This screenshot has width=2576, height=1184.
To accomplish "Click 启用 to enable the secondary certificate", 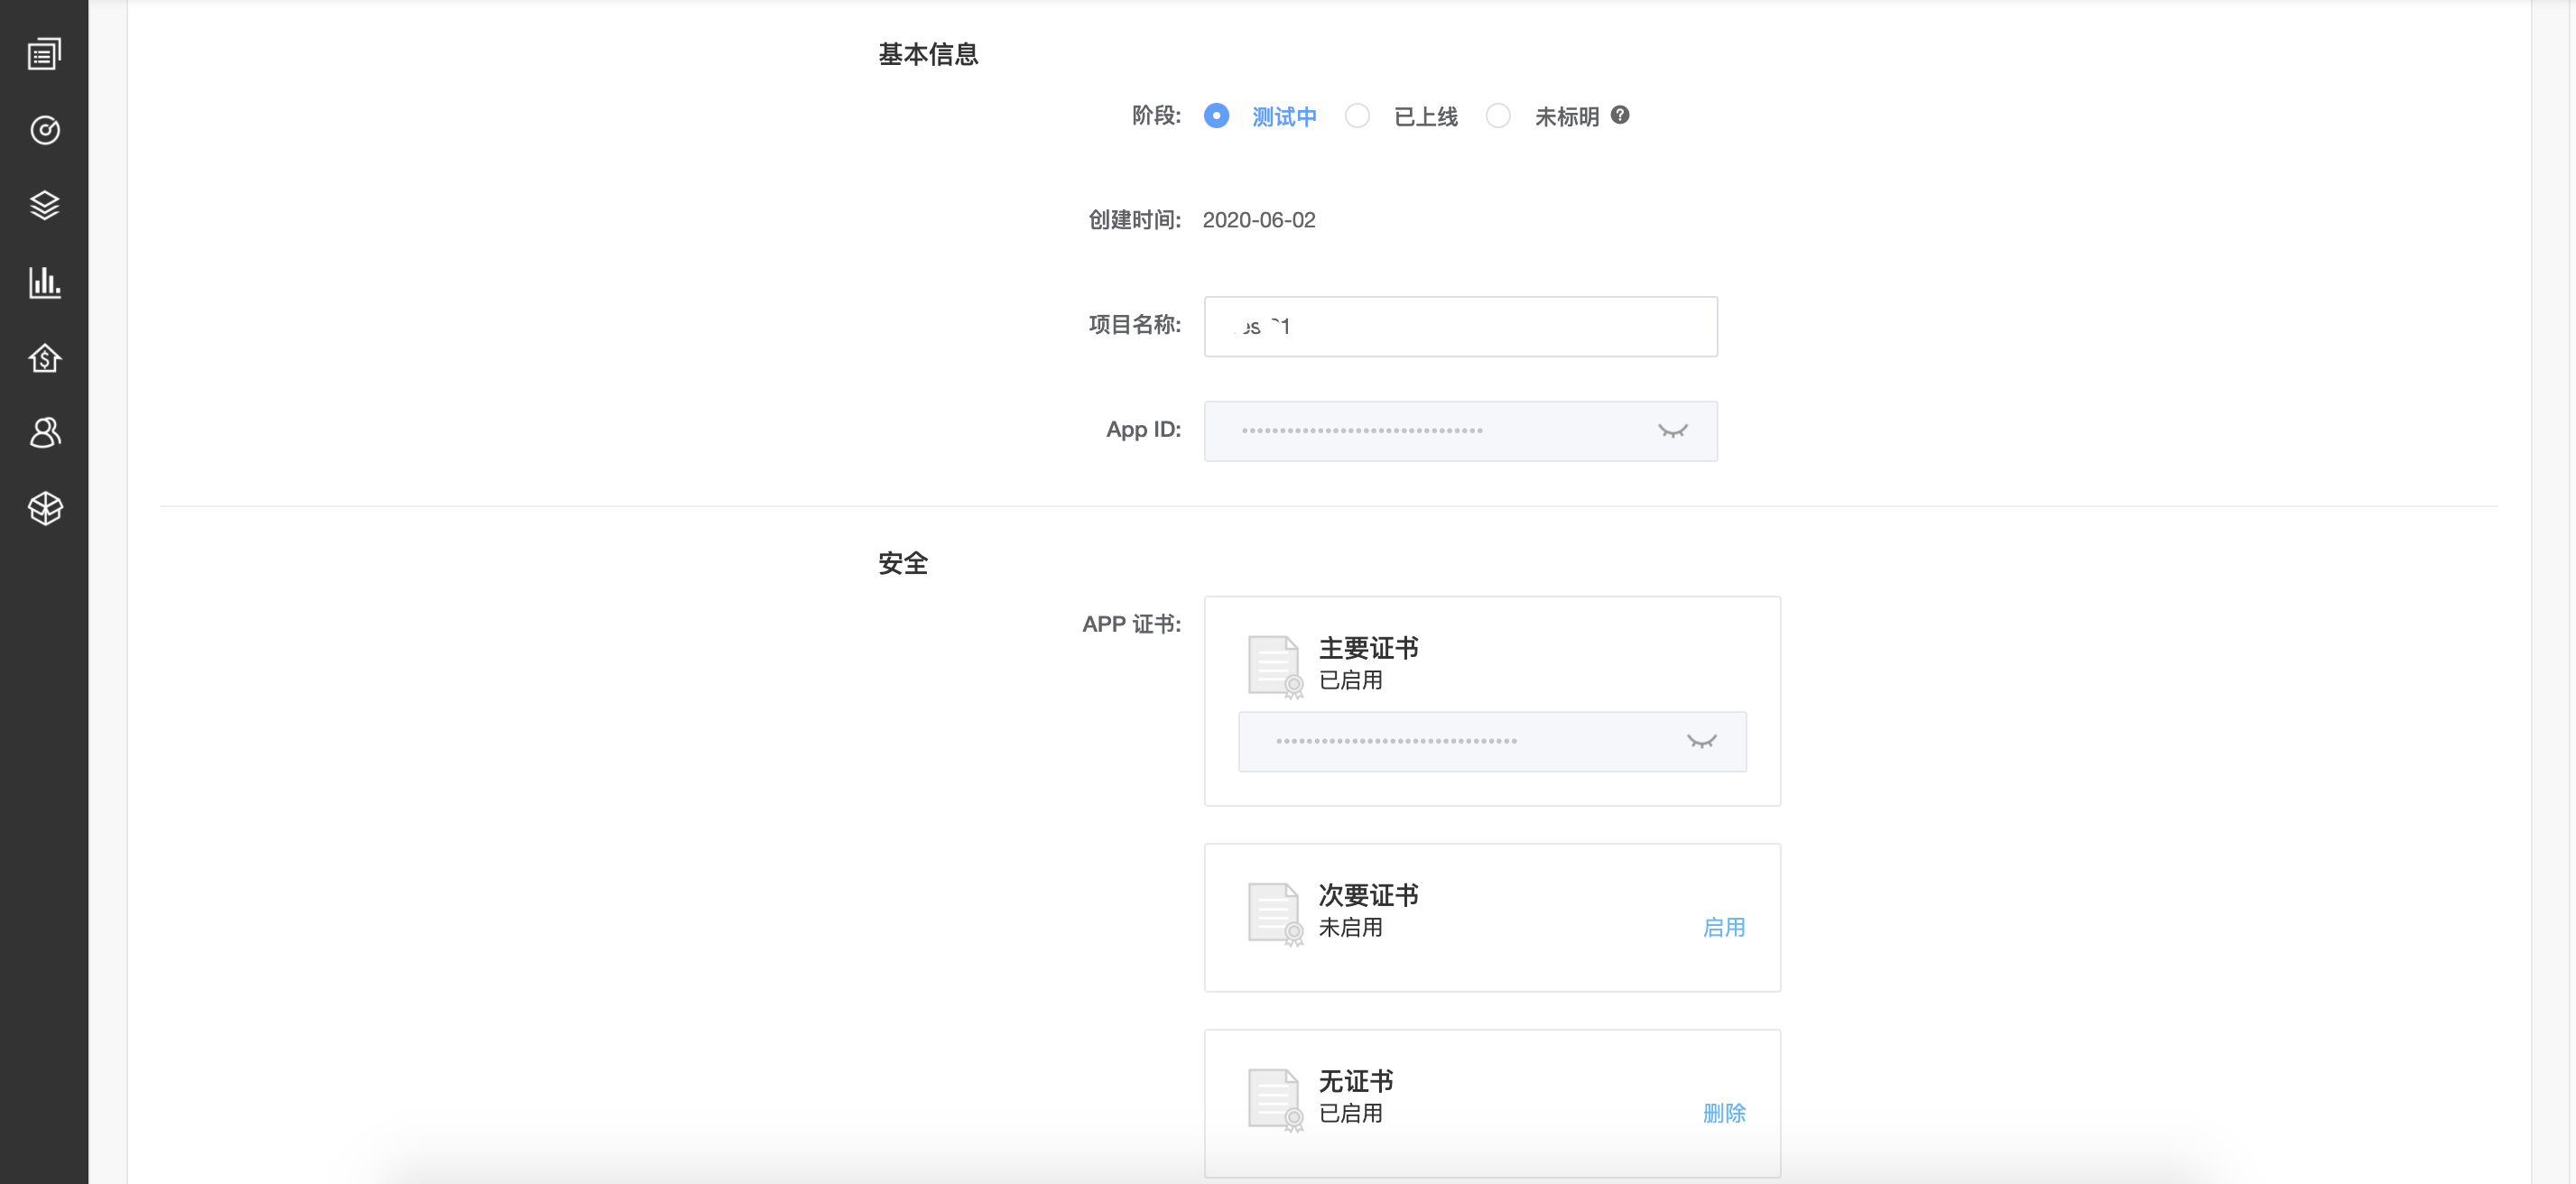I will click(1723, 927).
